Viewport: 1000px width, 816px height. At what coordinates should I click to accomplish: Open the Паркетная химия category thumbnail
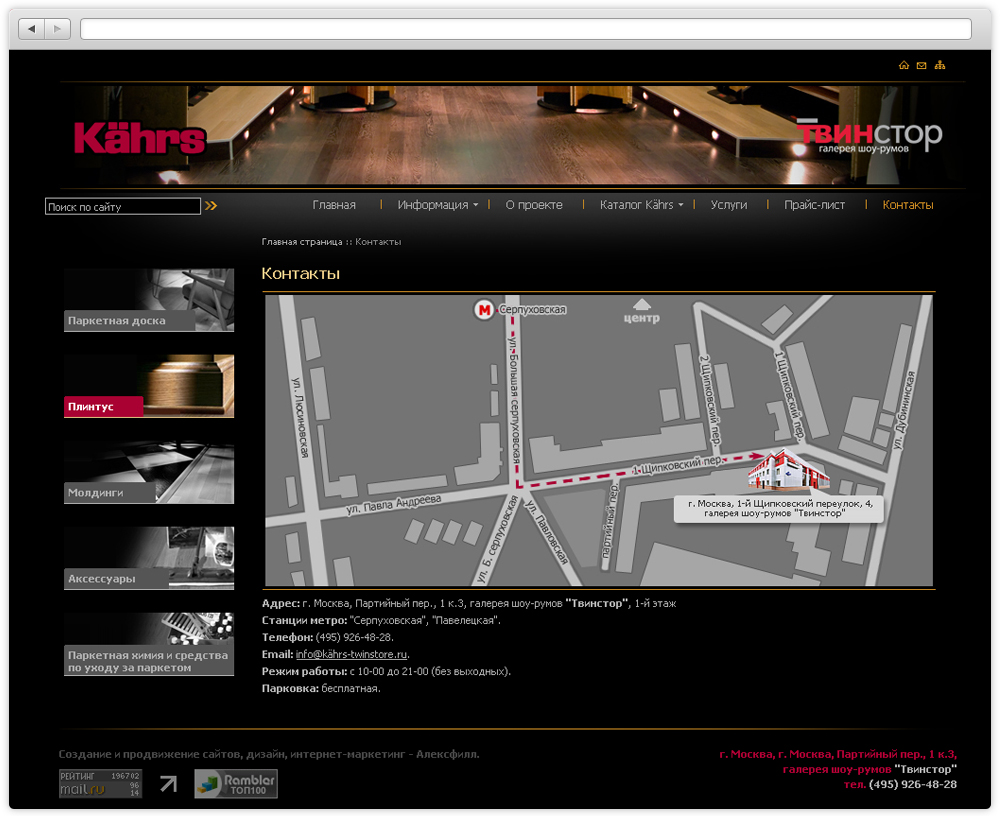tap(149, 644)
